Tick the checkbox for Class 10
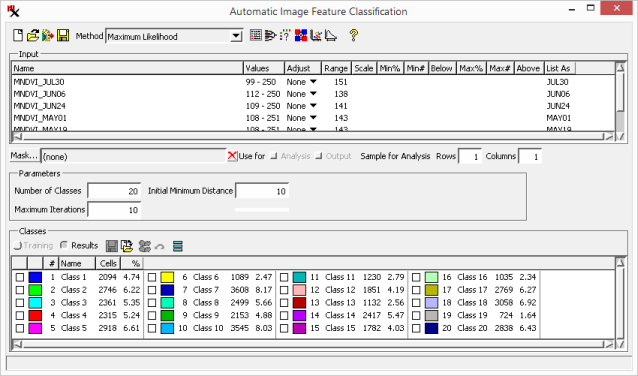The width and height of the screenshot is (638, 376). tap(152, 328)
